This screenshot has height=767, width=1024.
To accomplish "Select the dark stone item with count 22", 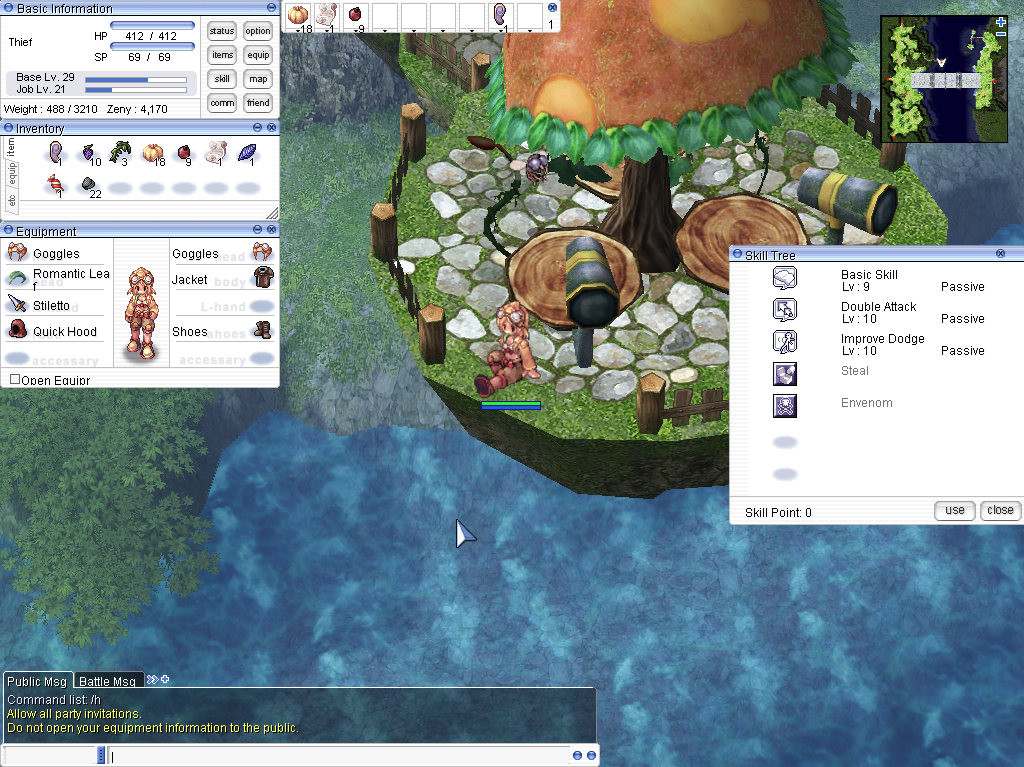I will [89, 186].
